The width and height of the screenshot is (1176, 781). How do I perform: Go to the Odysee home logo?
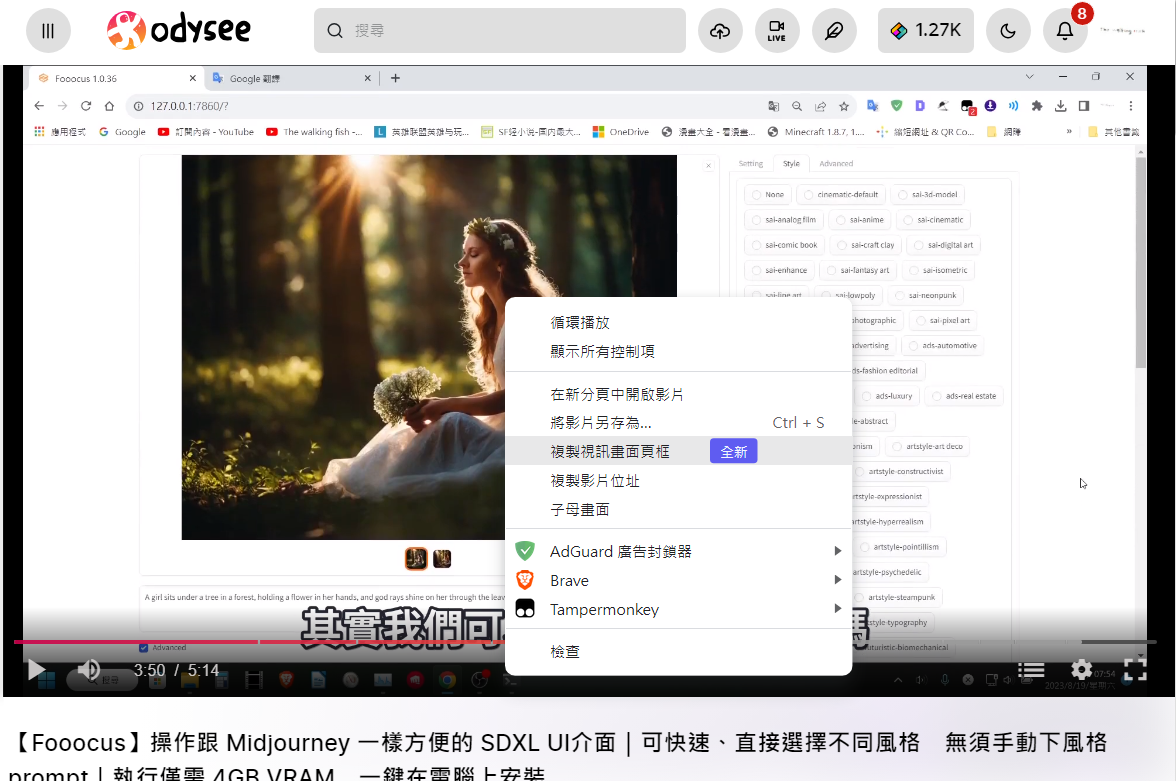click(x=178, y=30)
